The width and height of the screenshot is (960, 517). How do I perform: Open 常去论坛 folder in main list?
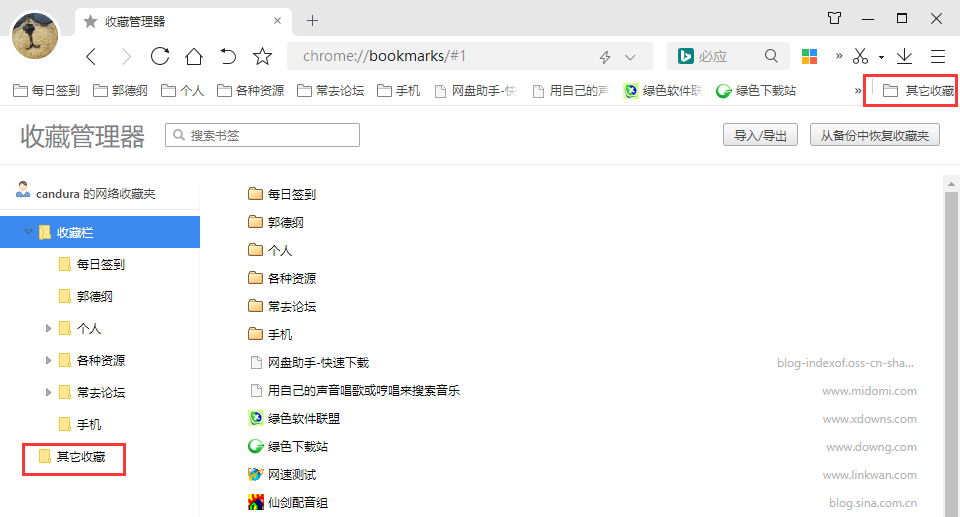pyautogui.click(x=282, y=306)
